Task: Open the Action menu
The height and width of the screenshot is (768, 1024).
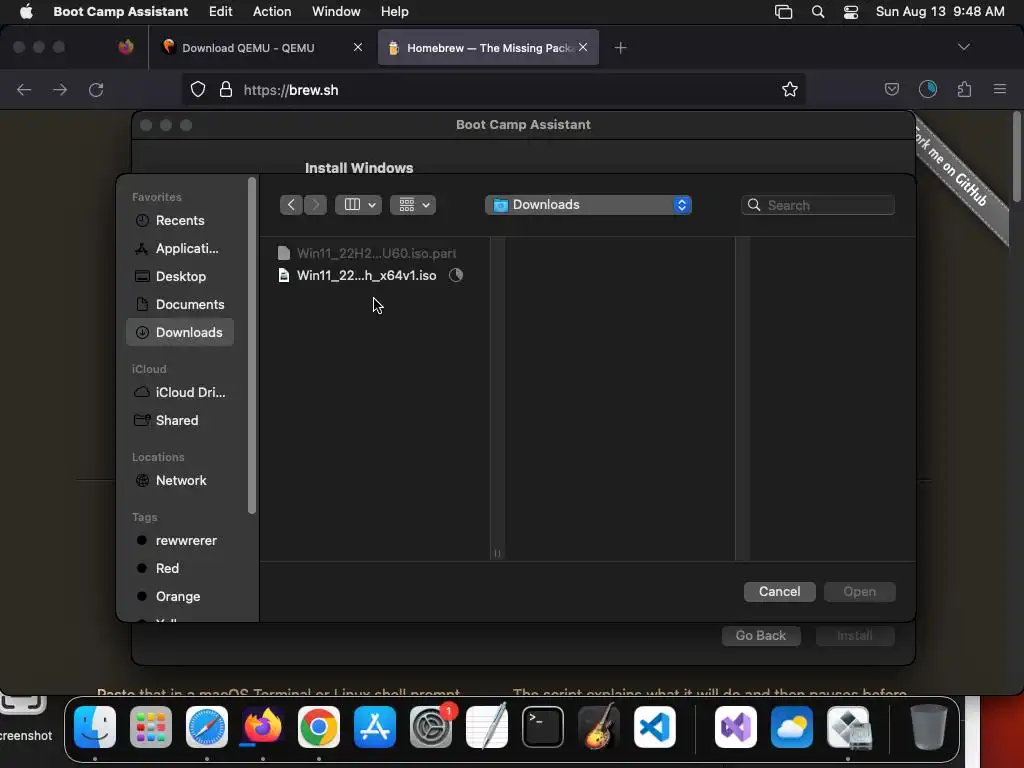Action: pyautogui.click(x=272, y=12)
